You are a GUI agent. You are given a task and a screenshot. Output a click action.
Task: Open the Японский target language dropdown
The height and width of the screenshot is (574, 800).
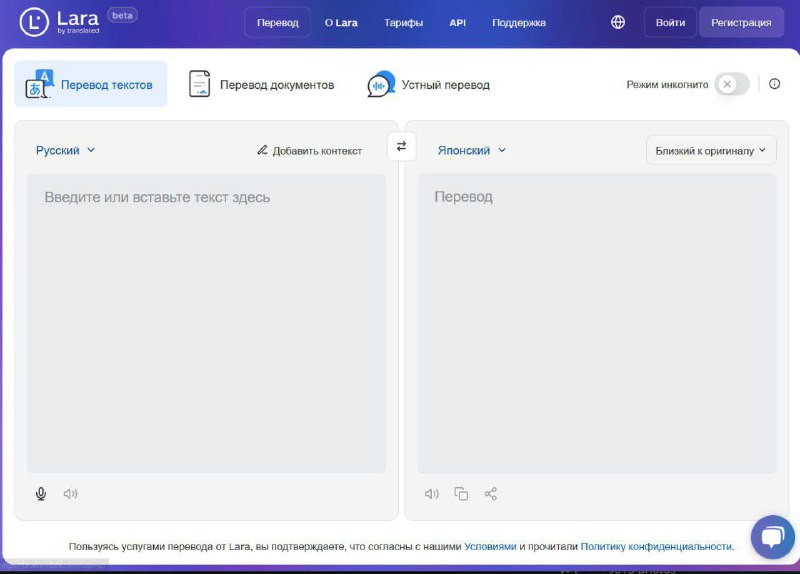[x=472, y=150]
